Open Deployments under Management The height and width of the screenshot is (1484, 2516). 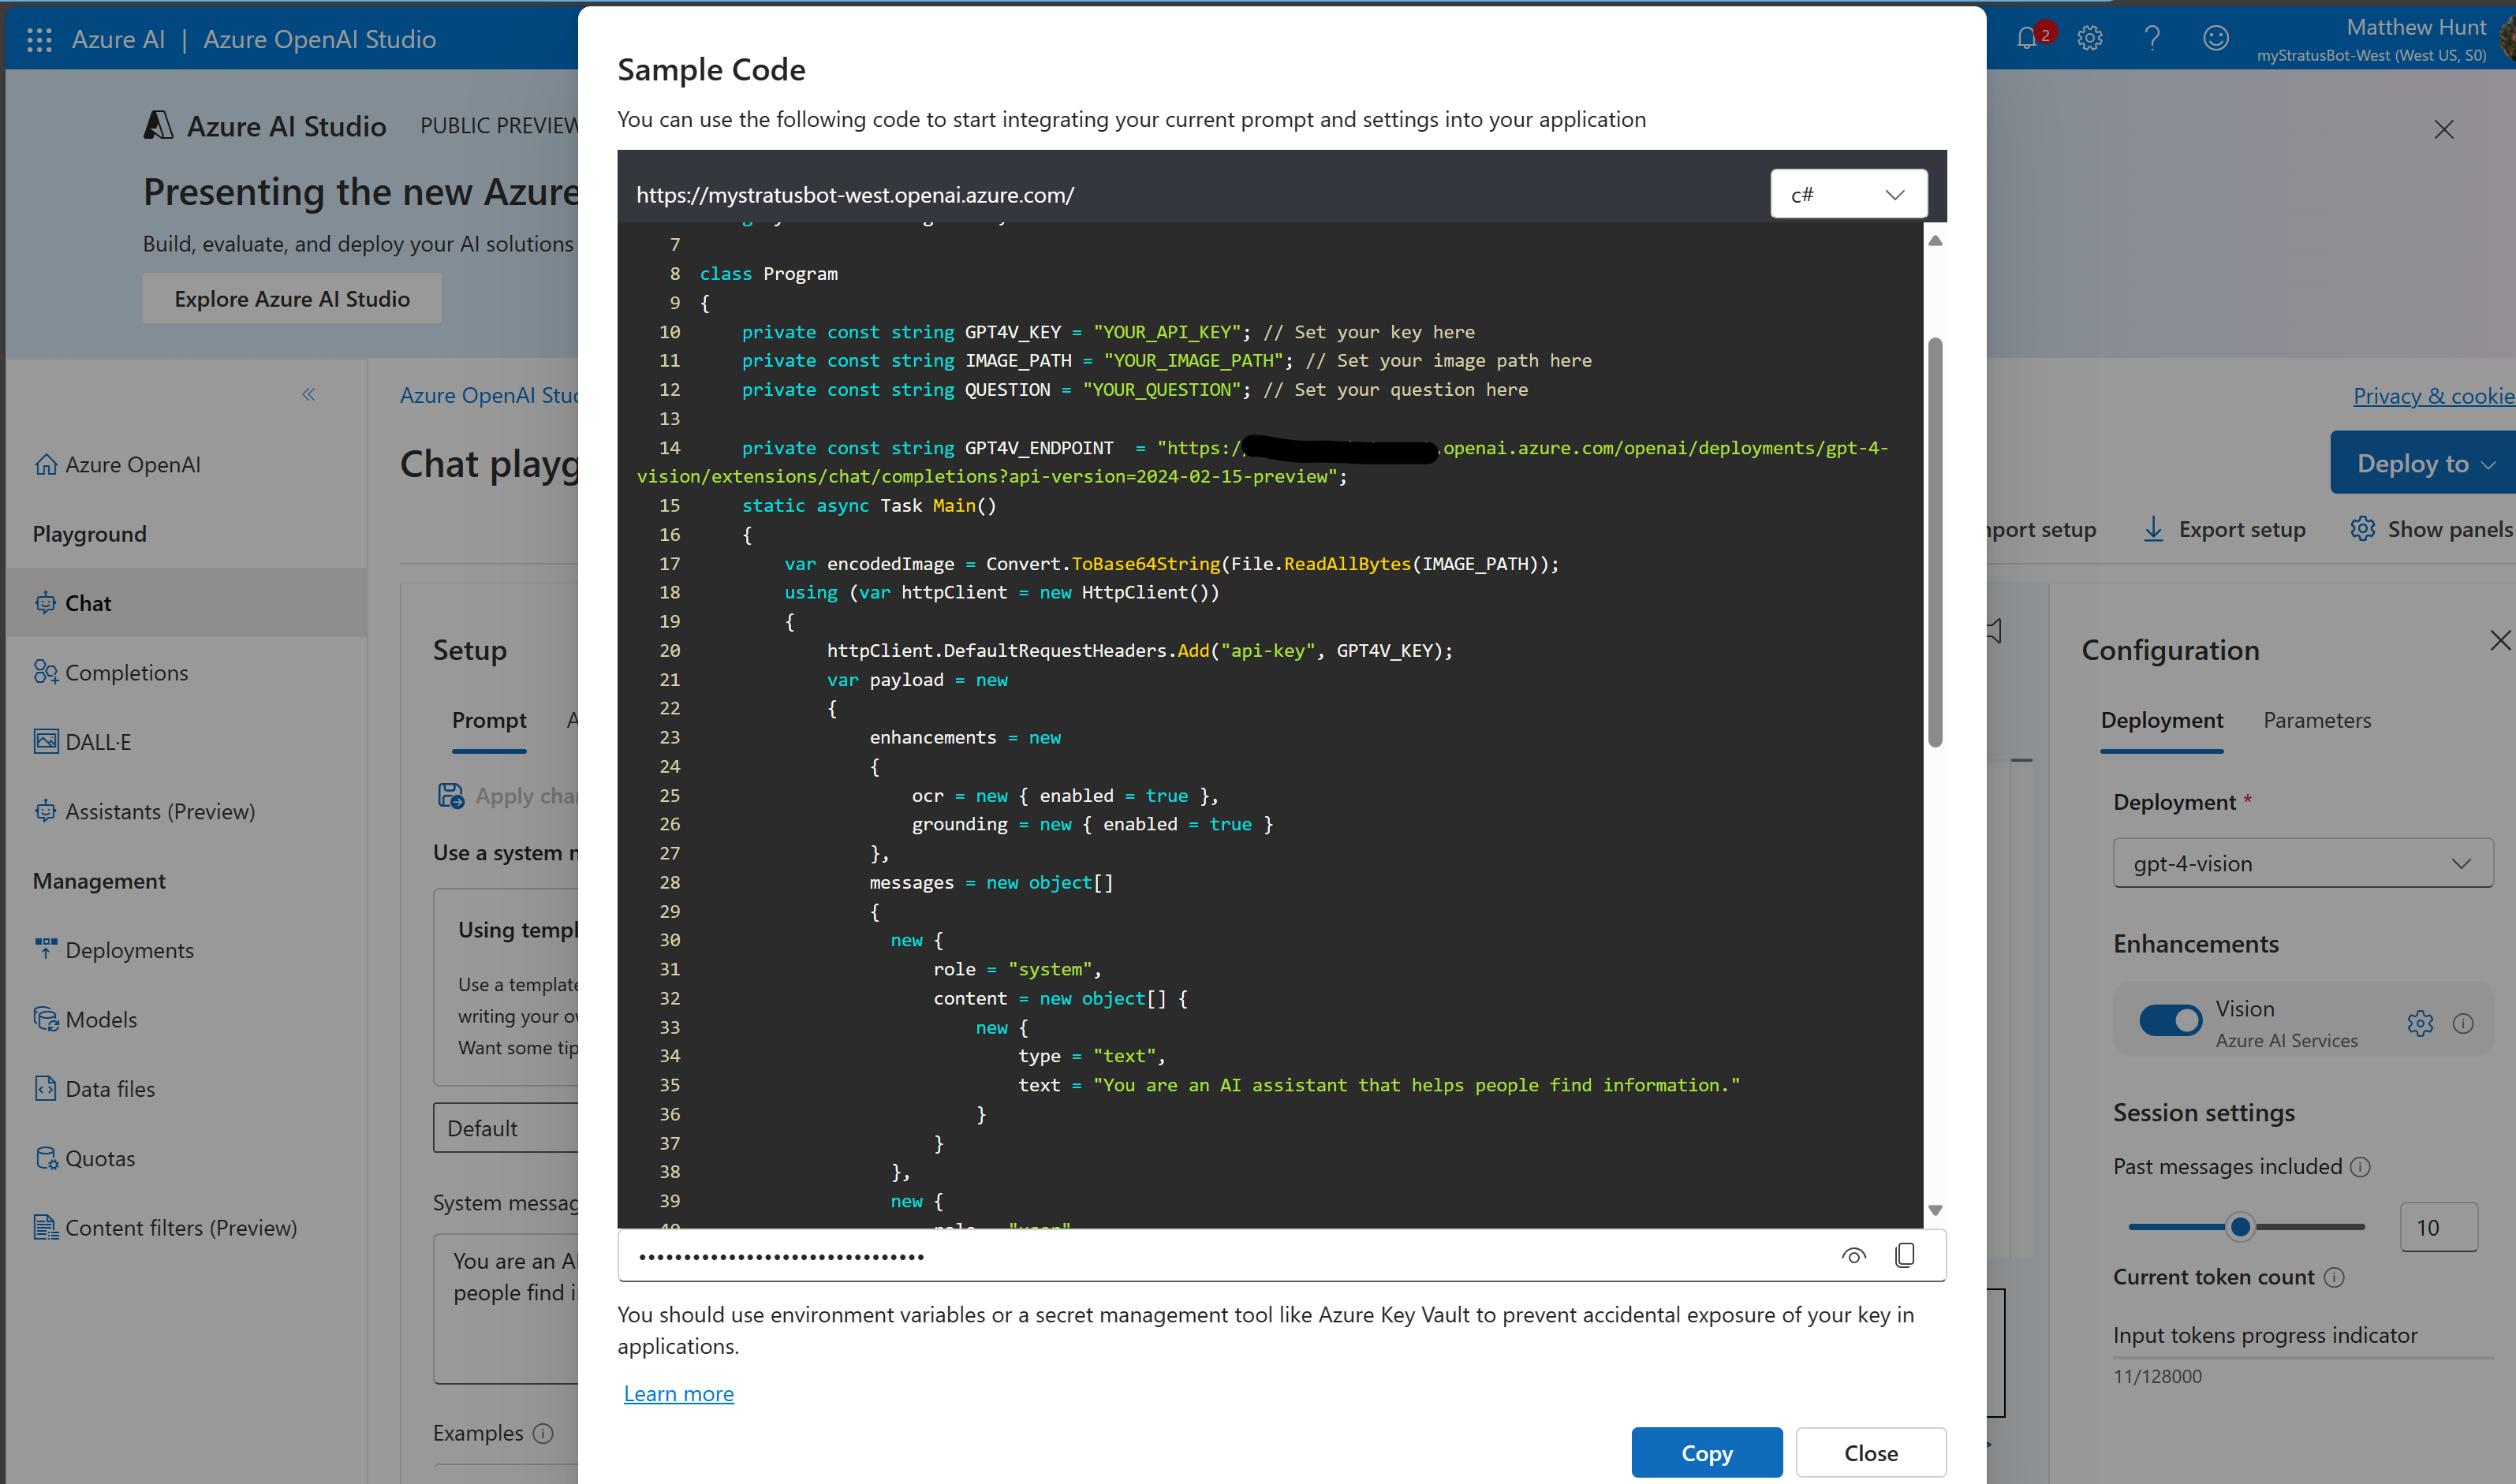coord(114,950)
